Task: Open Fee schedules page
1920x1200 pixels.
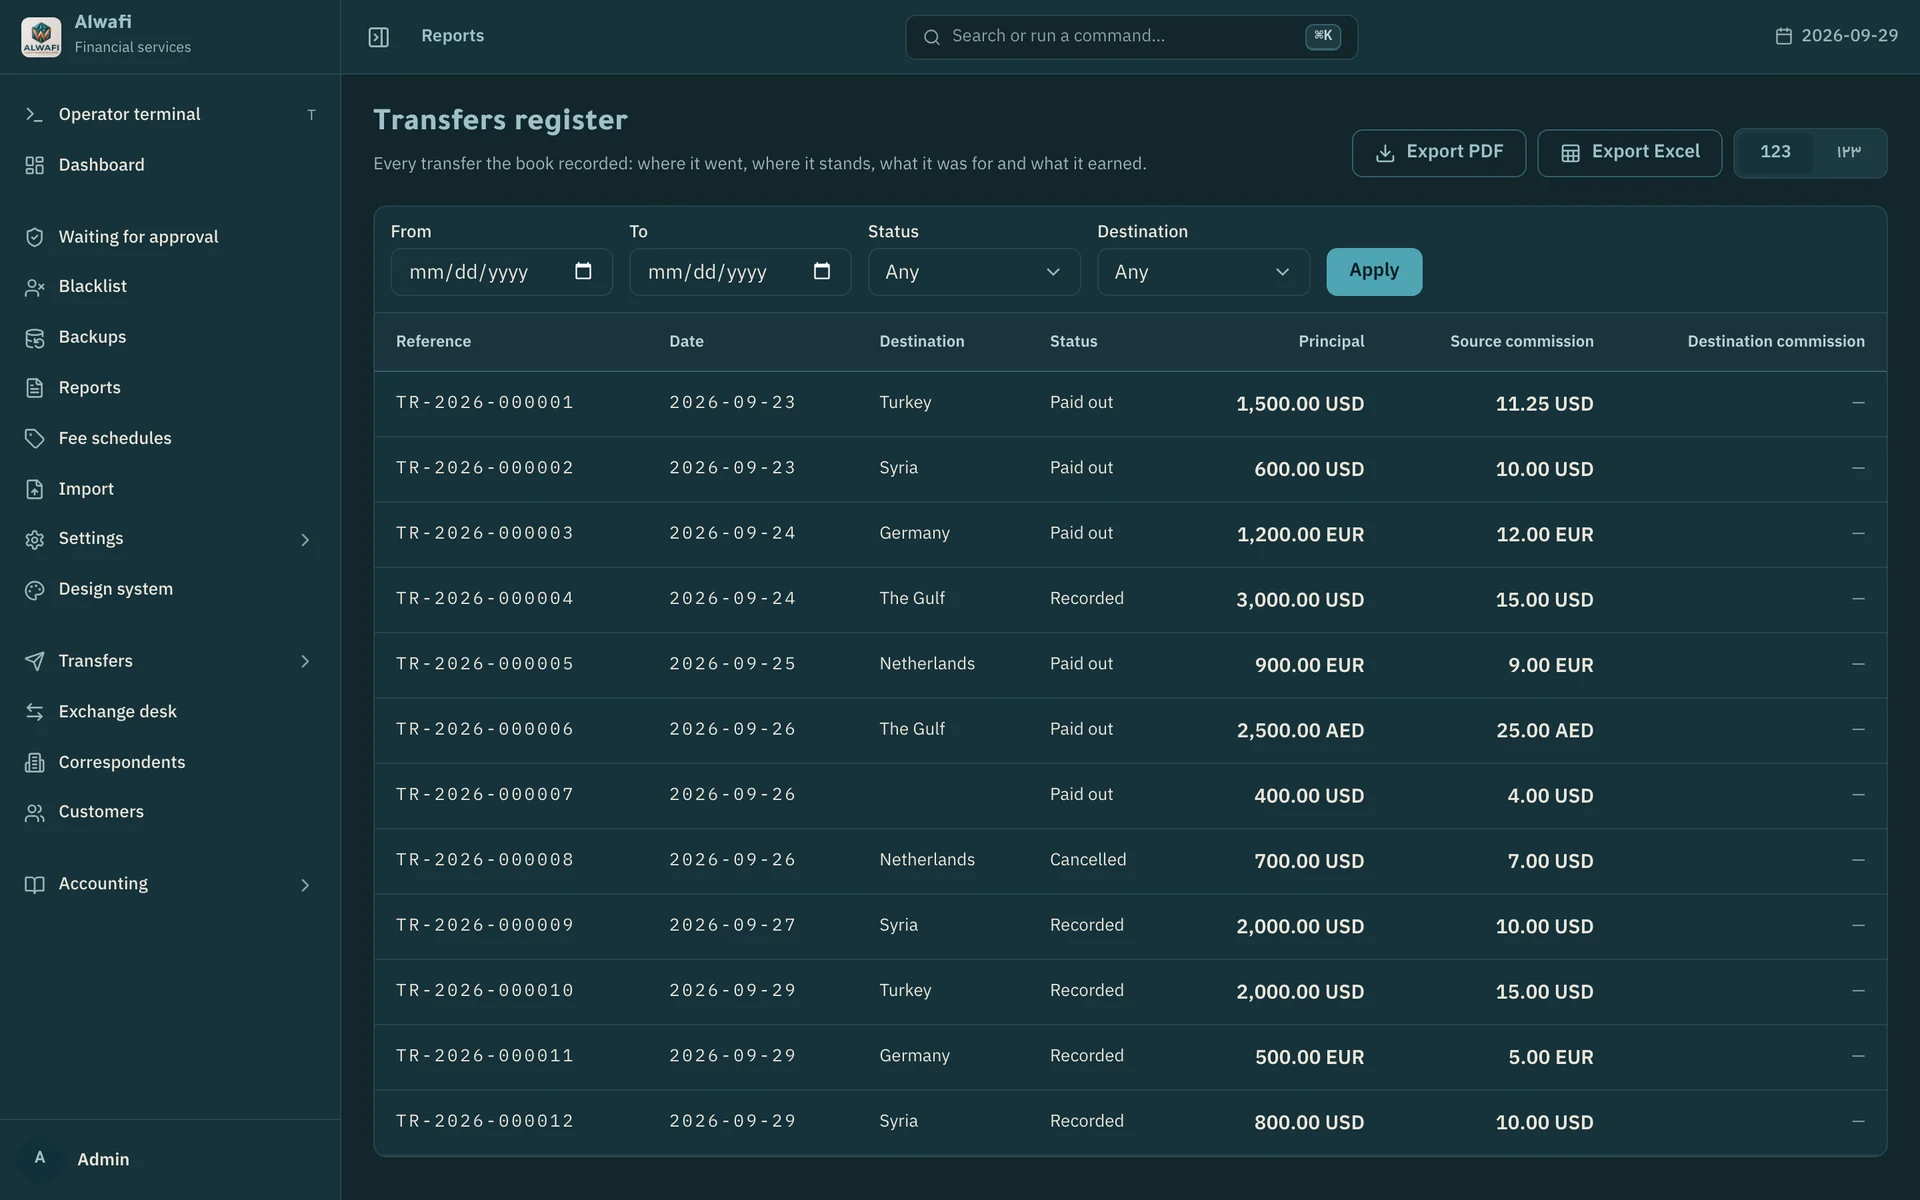Action: 170,438
